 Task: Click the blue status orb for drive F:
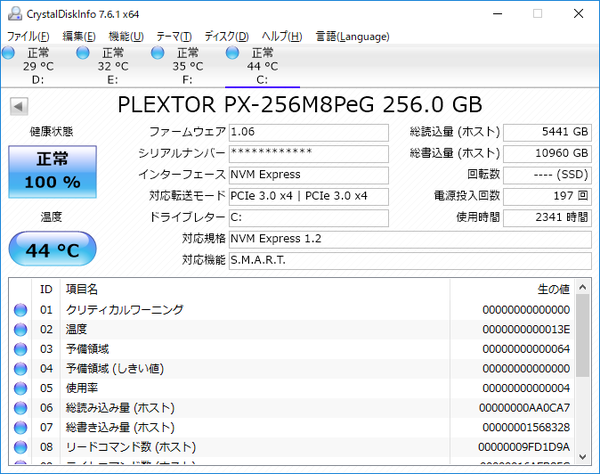pos(157,52)
